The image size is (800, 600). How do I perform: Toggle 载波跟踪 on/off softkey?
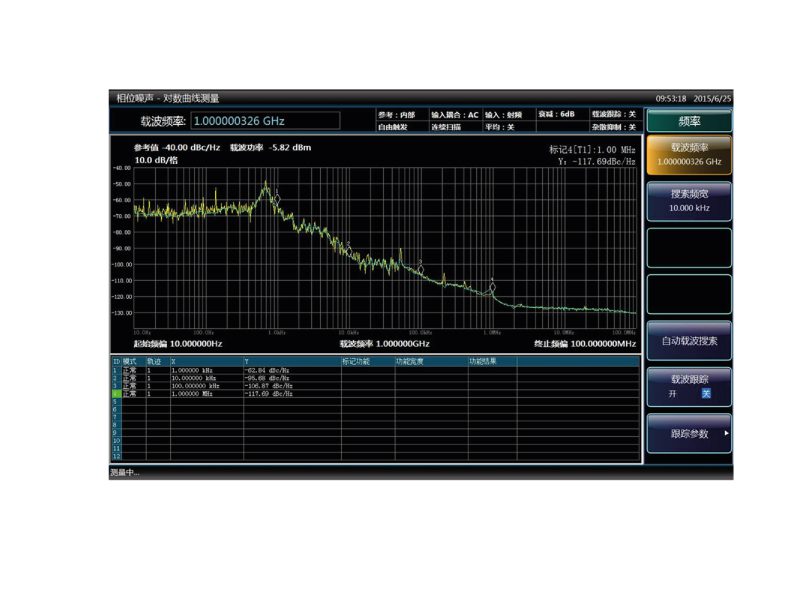point(689,386)
